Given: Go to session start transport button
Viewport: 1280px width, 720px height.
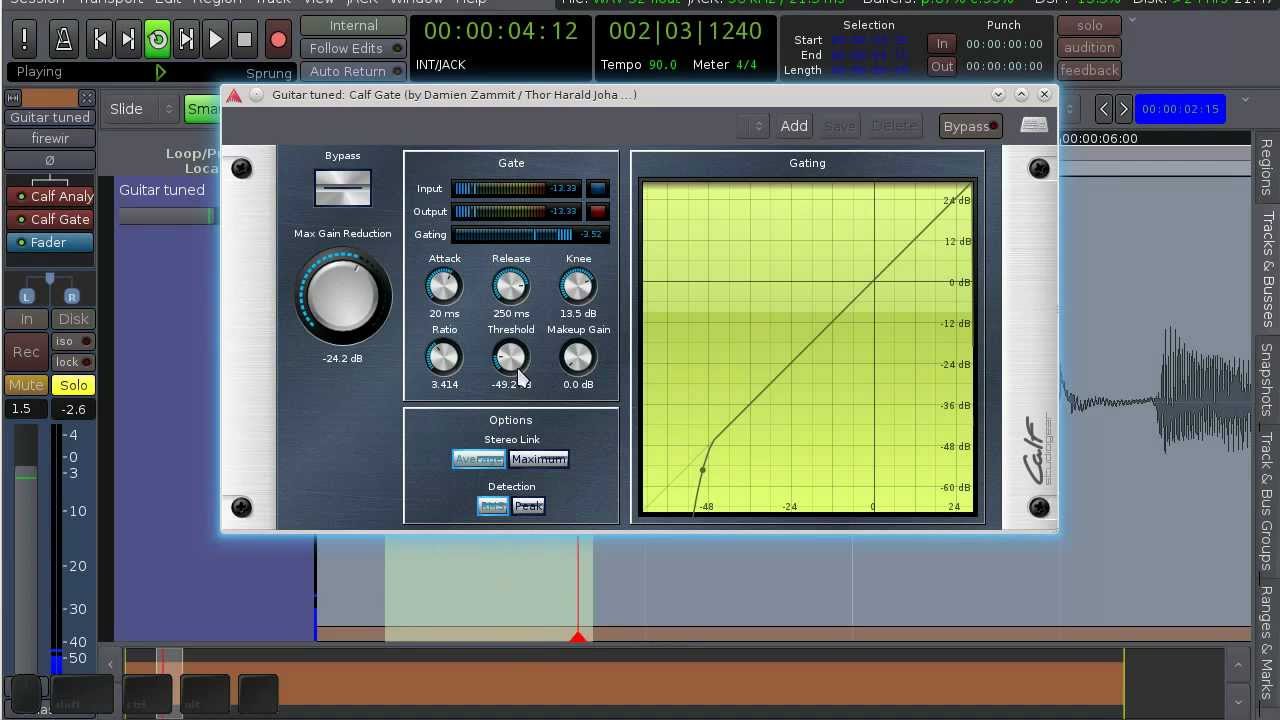Looking at the screenshot, I should (100, 40).
